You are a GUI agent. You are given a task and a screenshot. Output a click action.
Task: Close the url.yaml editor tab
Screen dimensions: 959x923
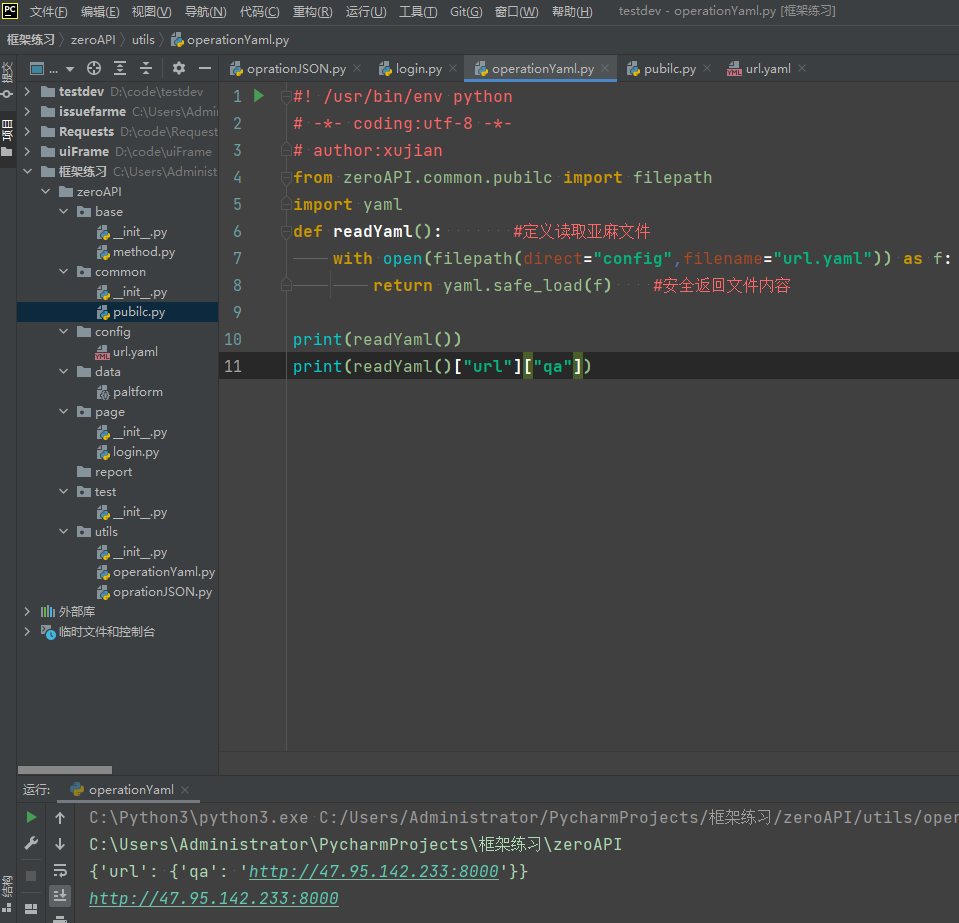click(x=802, y=69)
